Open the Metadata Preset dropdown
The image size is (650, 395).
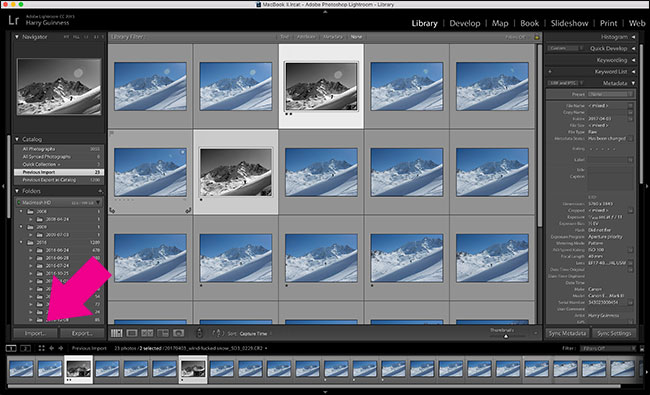611,94
